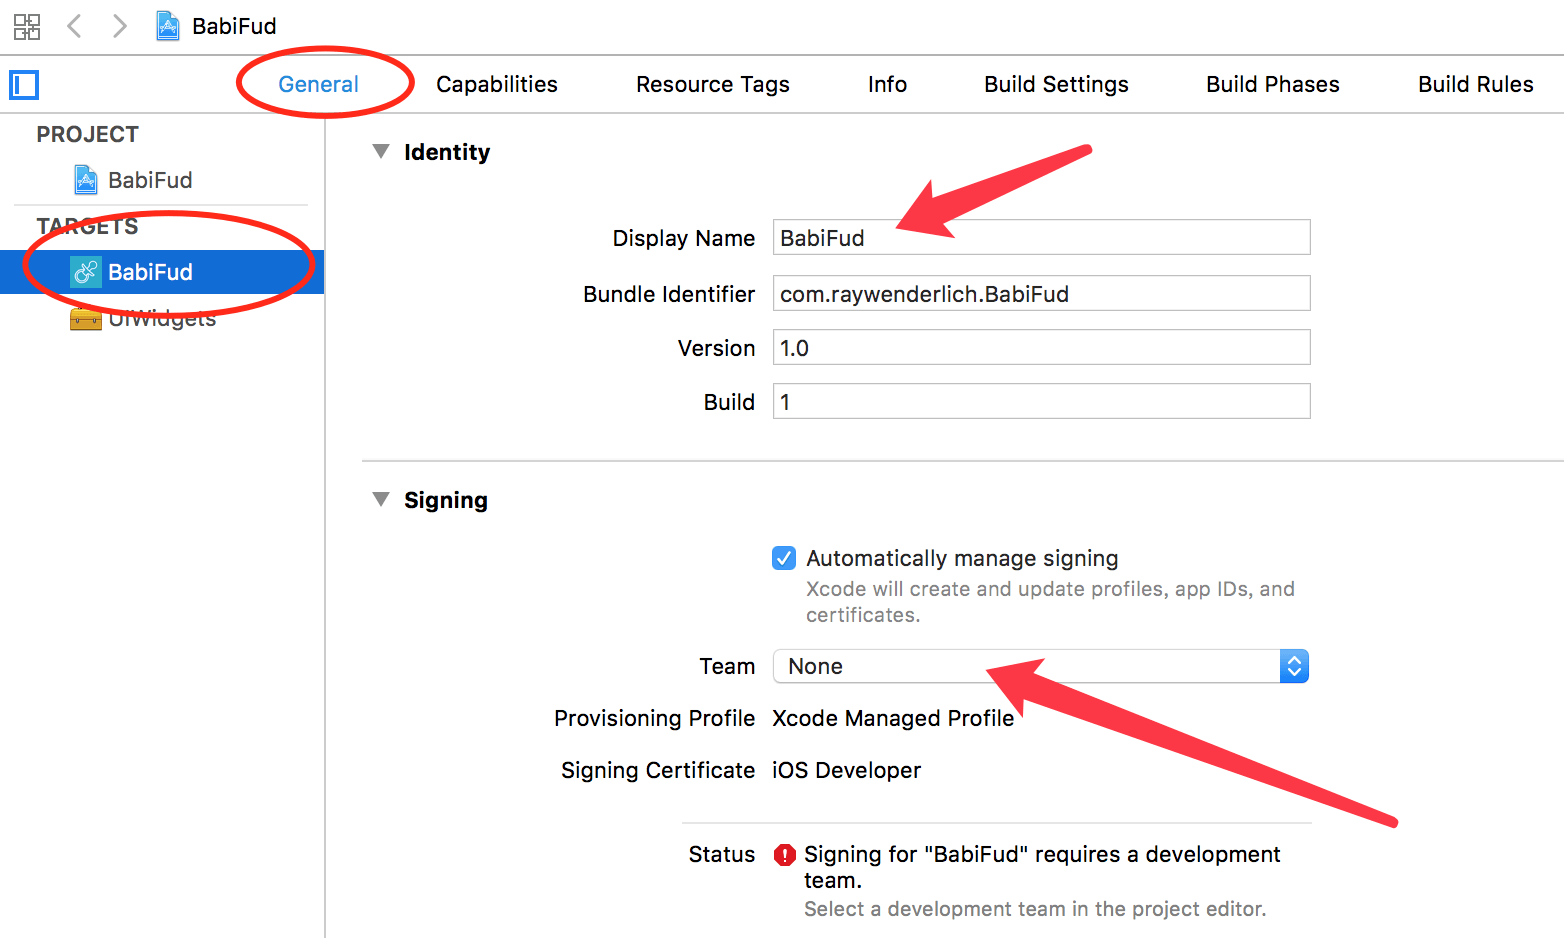Open the Build Phases tab
This screenshot has height=938, width=1564.
click(1273, 85)
